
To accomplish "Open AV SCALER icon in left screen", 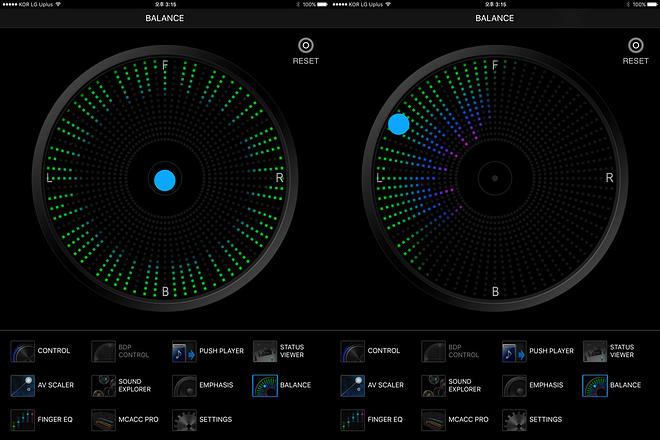I will [22, 386].
